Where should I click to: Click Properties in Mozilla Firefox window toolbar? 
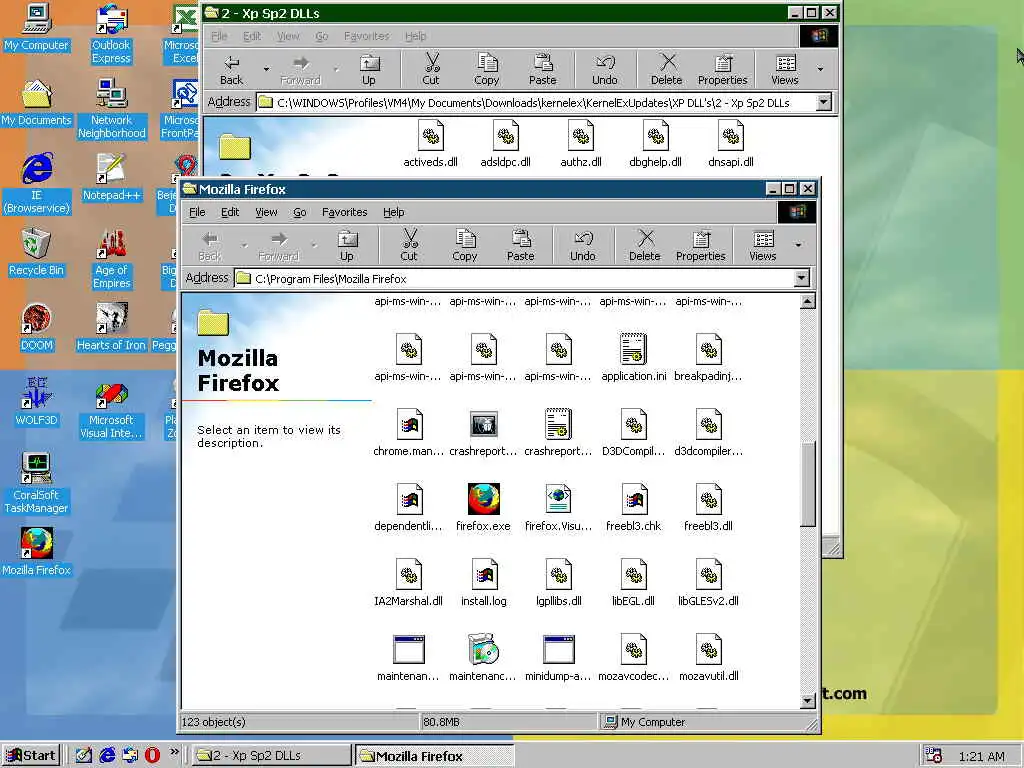701,245
